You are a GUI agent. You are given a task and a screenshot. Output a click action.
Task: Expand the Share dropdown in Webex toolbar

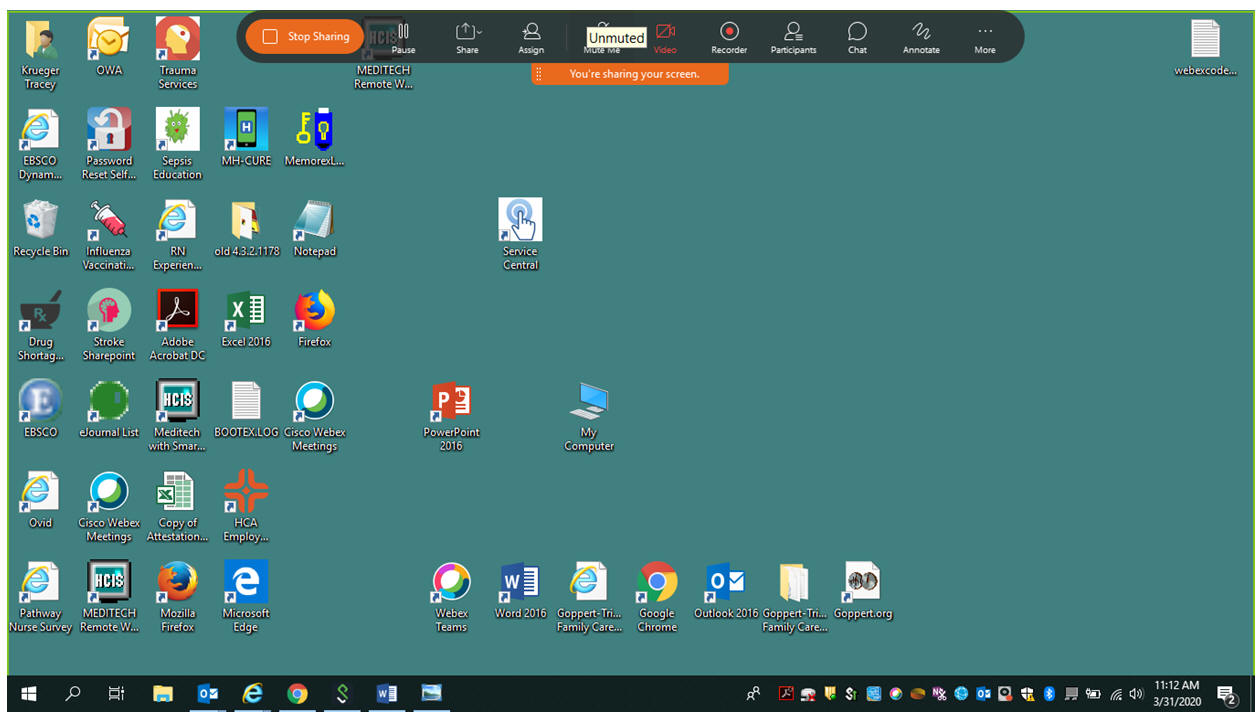(x=467, y=37)
